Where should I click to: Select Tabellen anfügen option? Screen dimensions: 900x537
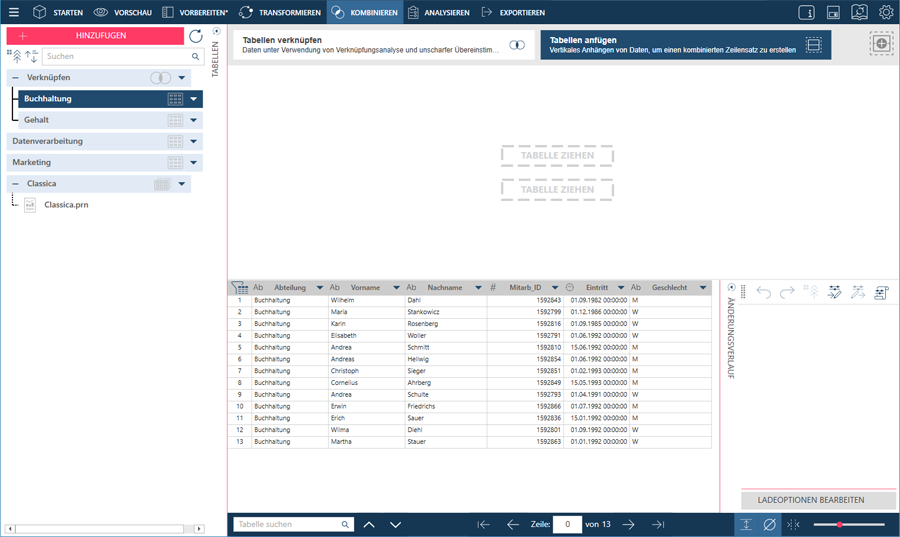(x=686, y=45)
